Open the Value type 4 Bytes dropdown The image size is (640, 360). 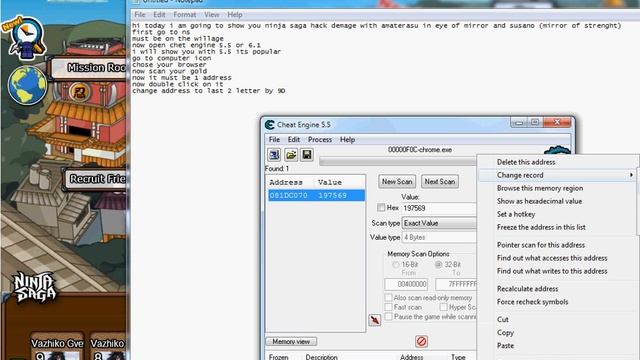coord(439,237)
